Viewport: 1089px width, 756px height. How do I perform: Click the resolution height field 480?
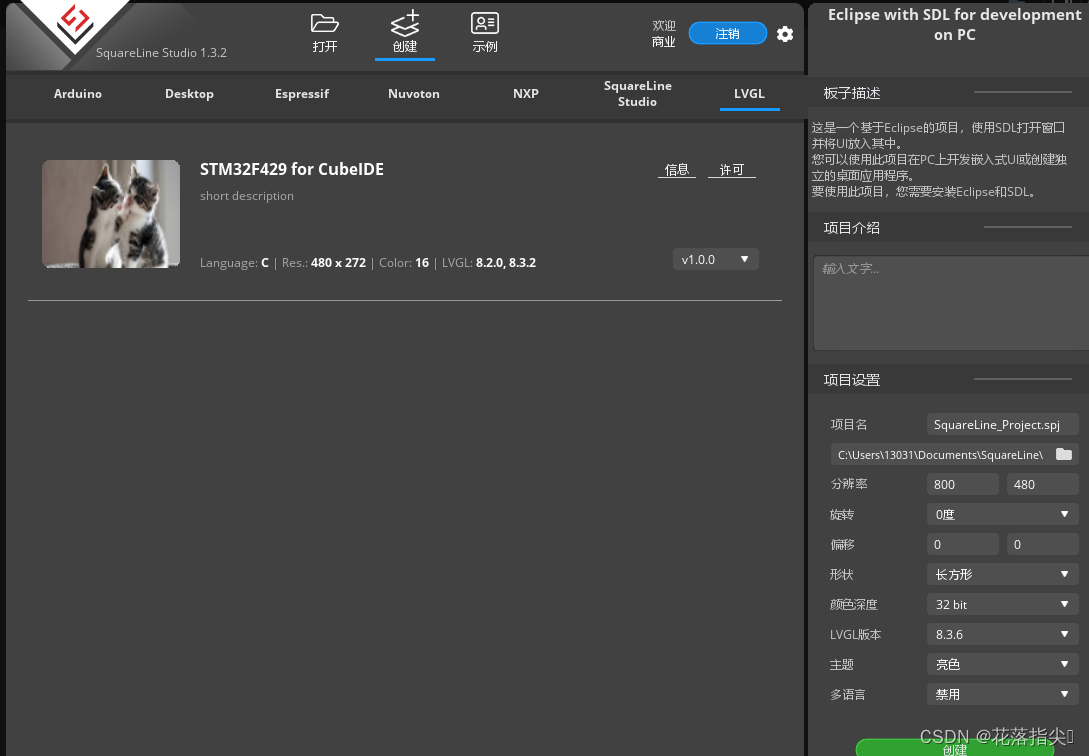pyautogui.click(x=1042, y=484)
